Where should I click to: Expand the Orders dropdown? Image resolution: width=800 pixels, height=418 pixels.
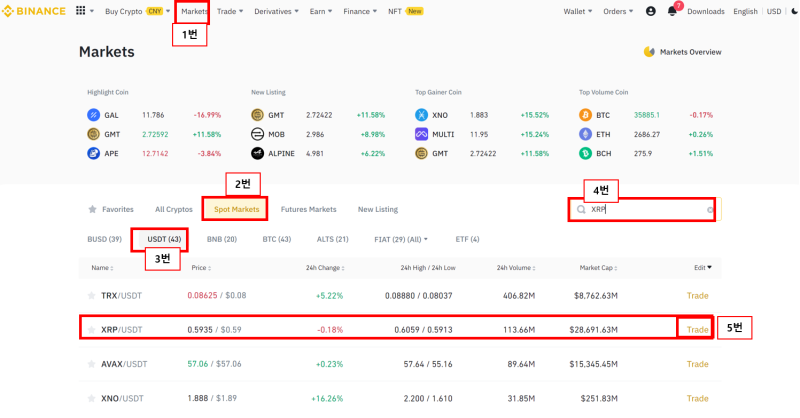618,11
